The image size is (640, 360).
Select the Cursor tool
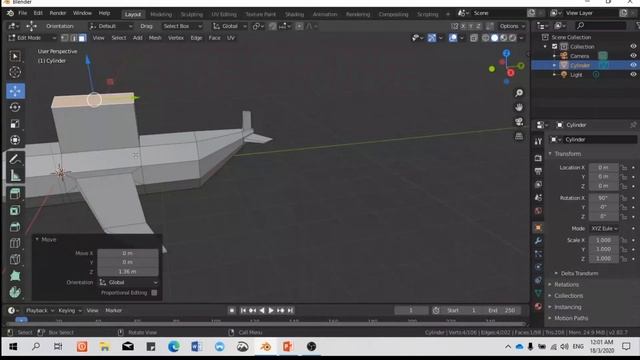15,72
